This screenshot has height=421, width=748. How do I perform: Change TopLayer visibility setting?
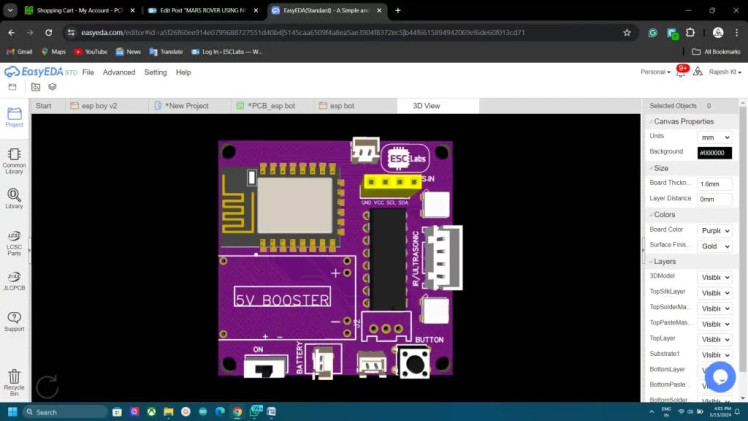(x=714, y=339)
